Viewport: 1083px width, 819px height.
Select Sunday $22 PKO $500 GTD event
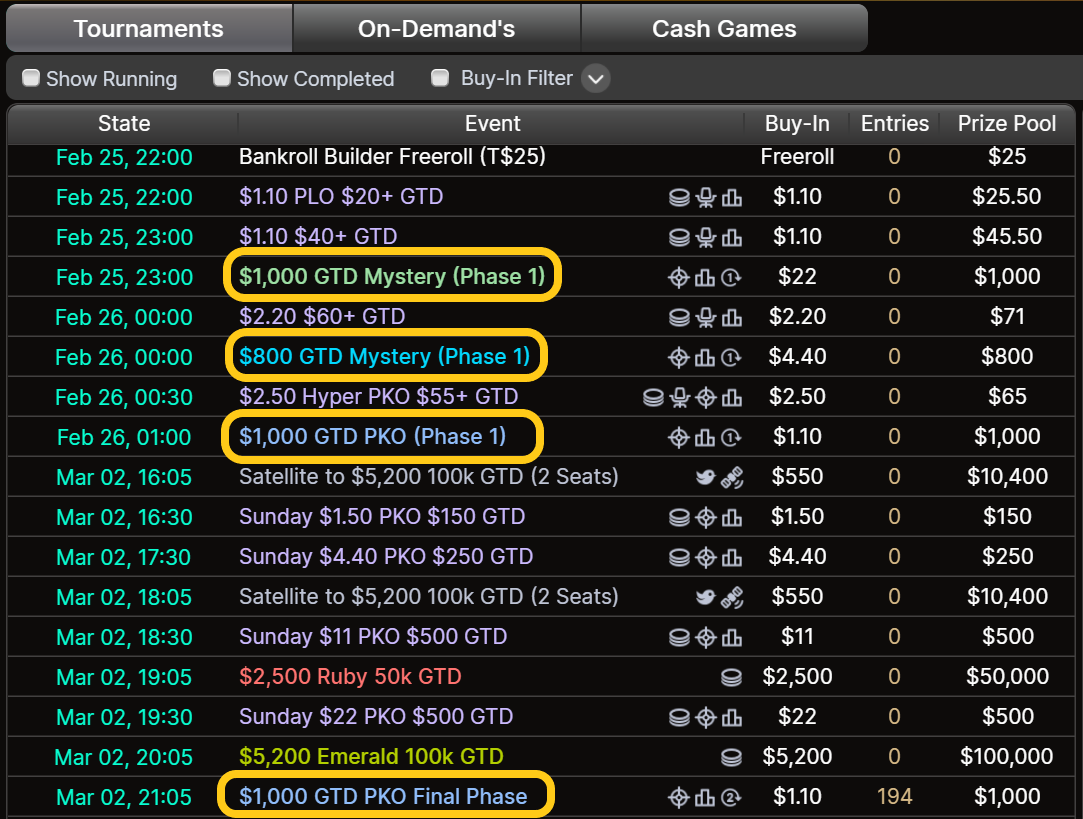tap(376, 717)
